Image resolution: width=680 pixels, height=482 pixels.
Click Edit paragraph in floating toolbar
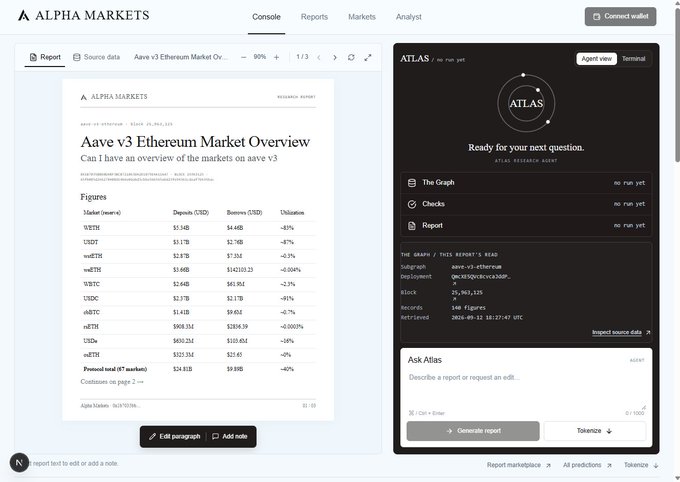point(175,436)
